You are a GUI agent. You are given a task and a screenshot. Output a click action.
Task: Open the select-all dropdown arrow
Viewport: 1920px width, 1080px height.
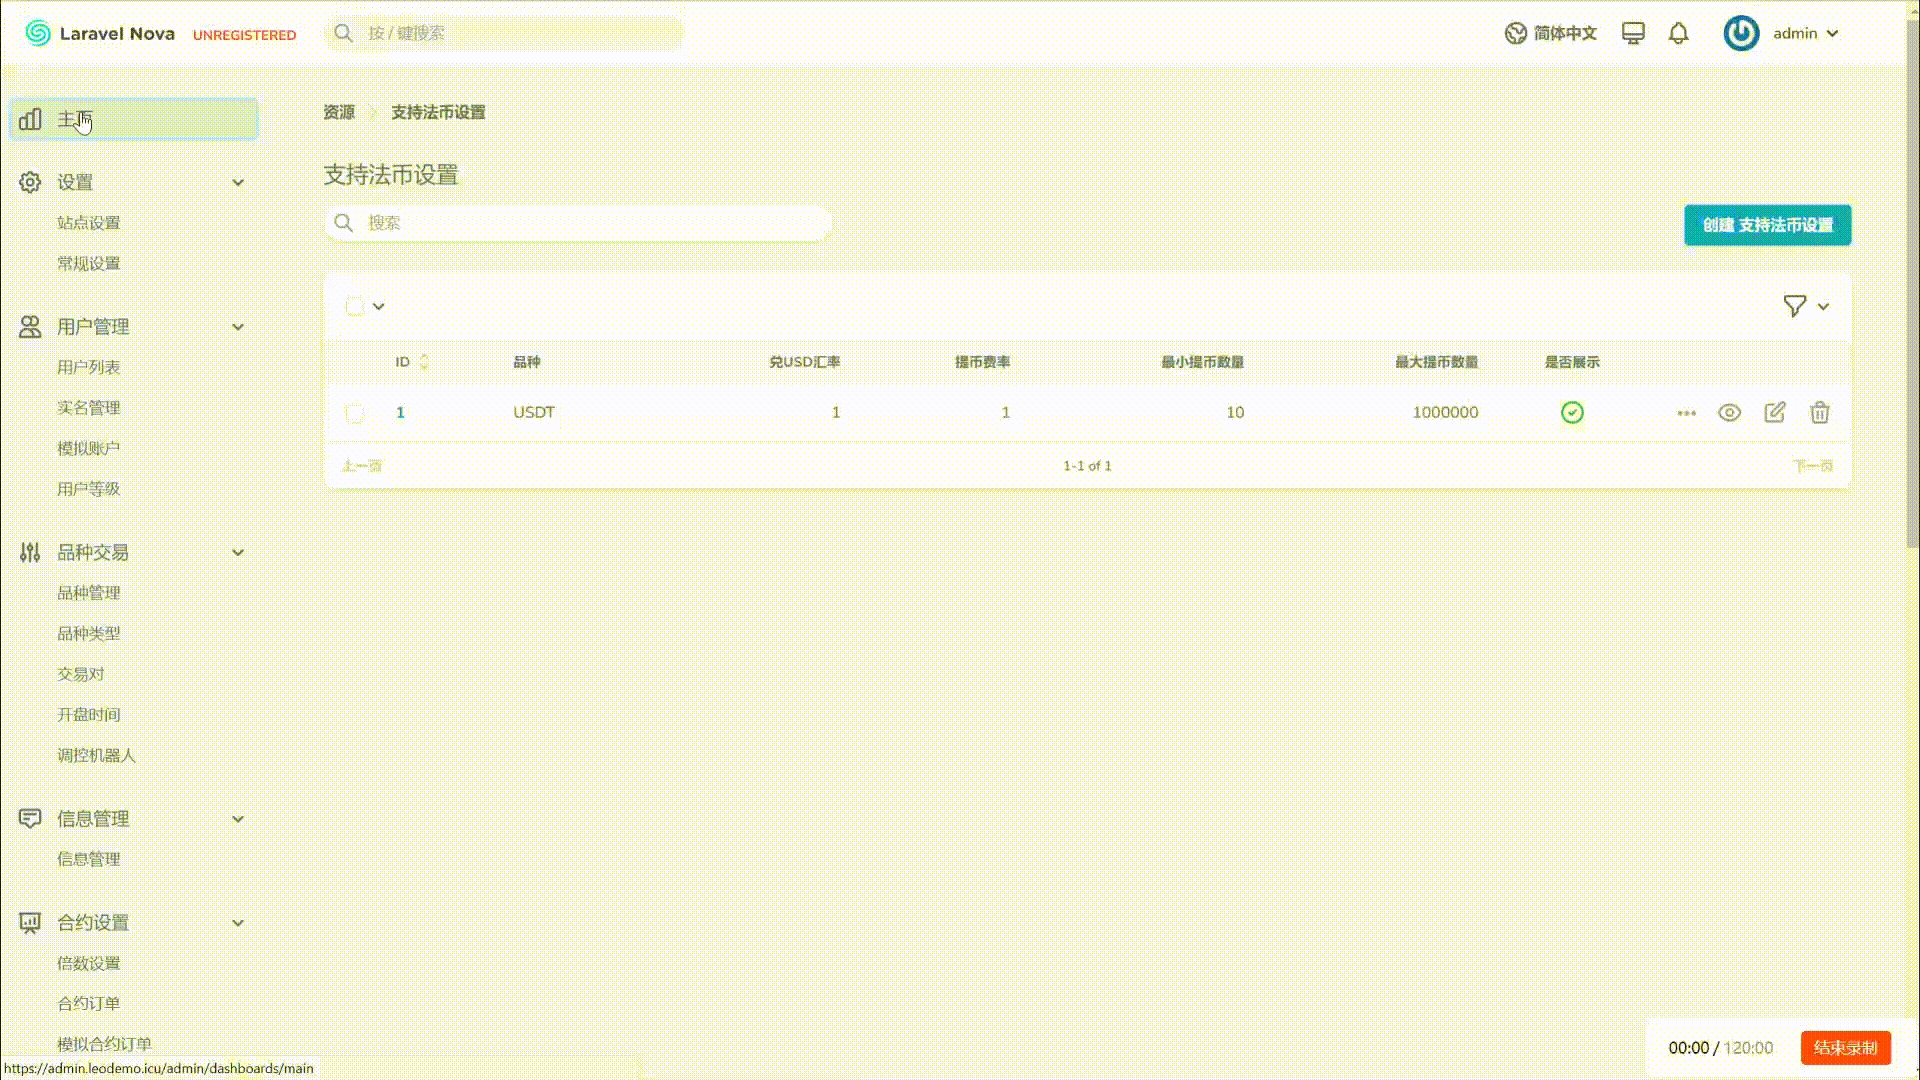click(x=379, y=306)
